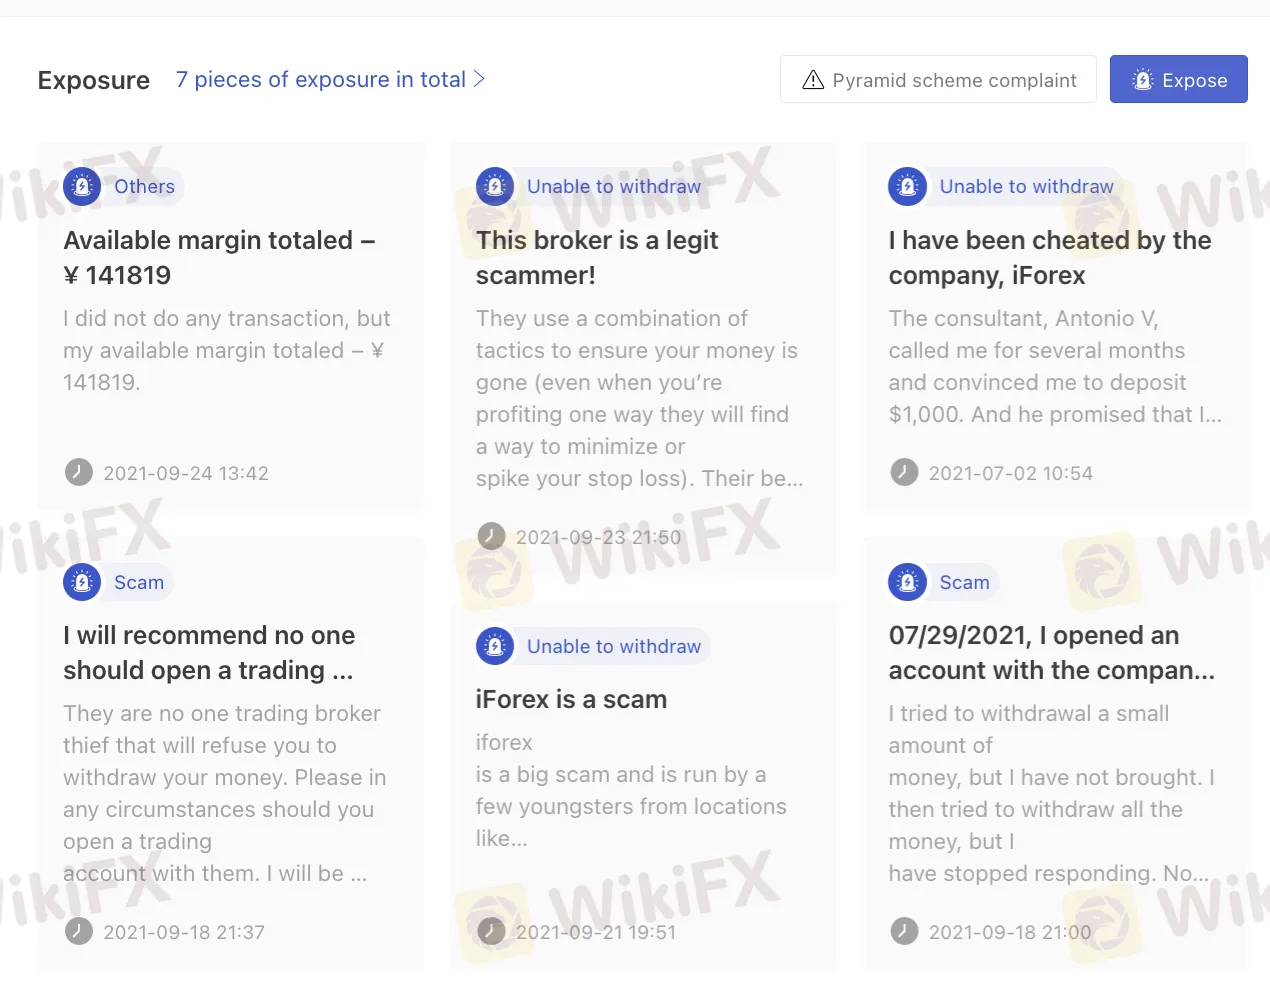Select the Others category tag
The width and height of the screenshot is (1270, 1000).
click(144, 187)
